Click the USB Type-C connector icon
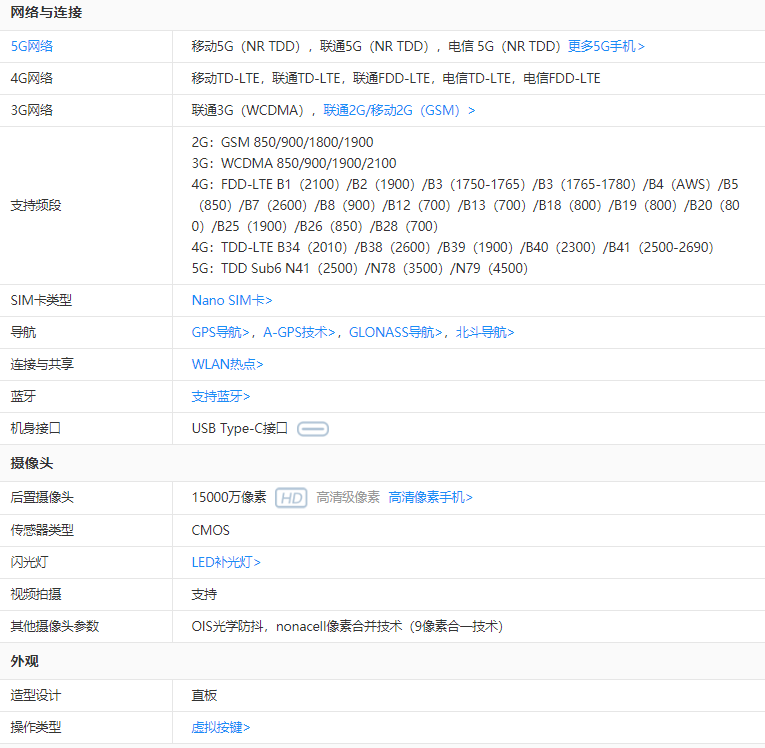 [x=313, y=429]
